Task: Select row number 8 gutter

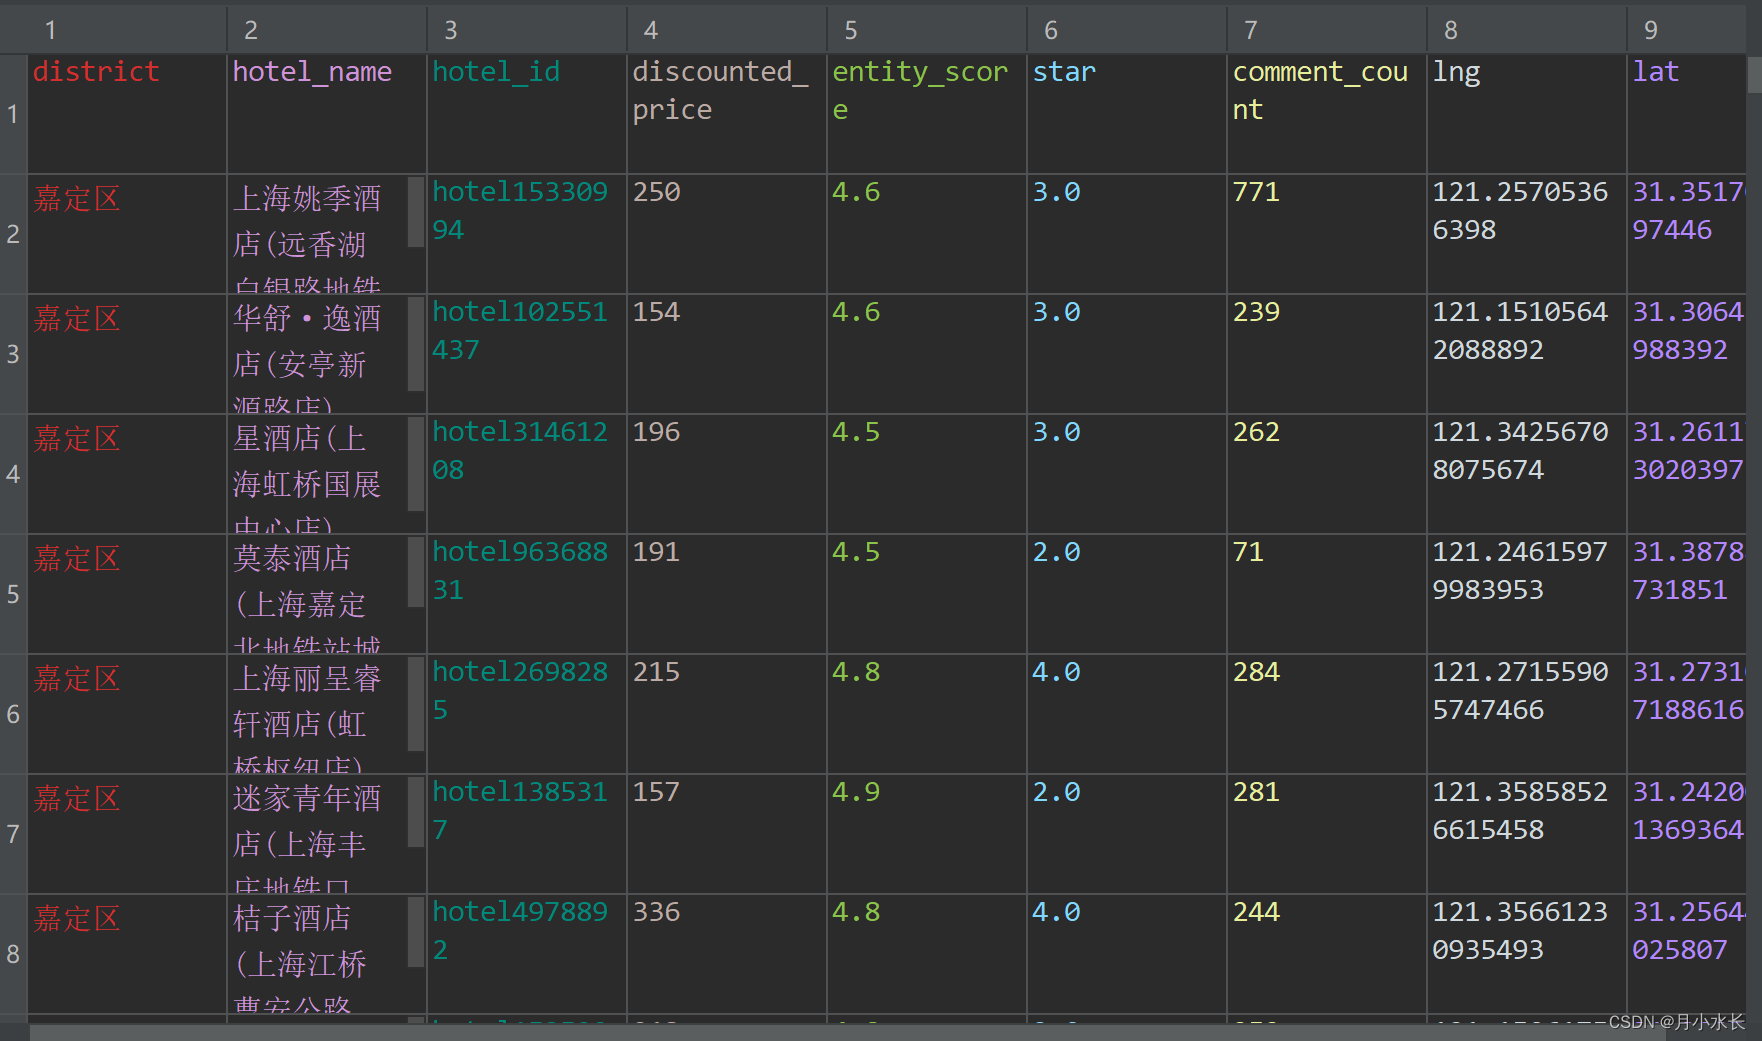Action: point(13,954)
